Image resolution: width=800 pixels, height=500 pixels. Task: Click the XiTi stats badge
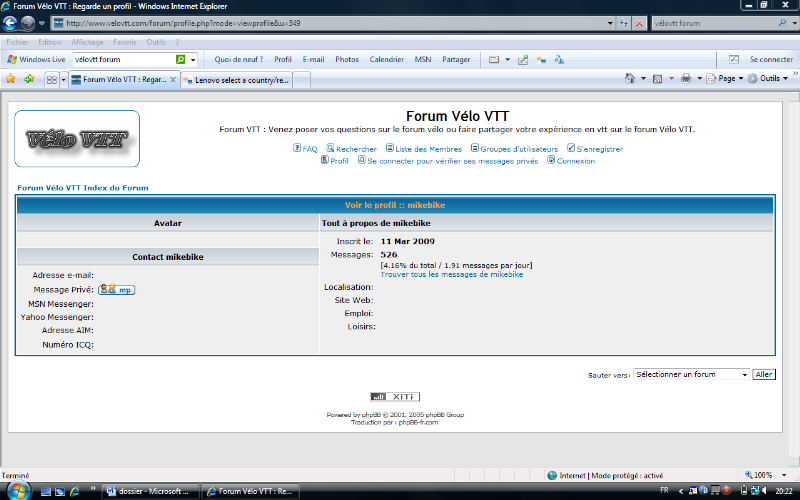pyautogui.click(x=395, y=396)
